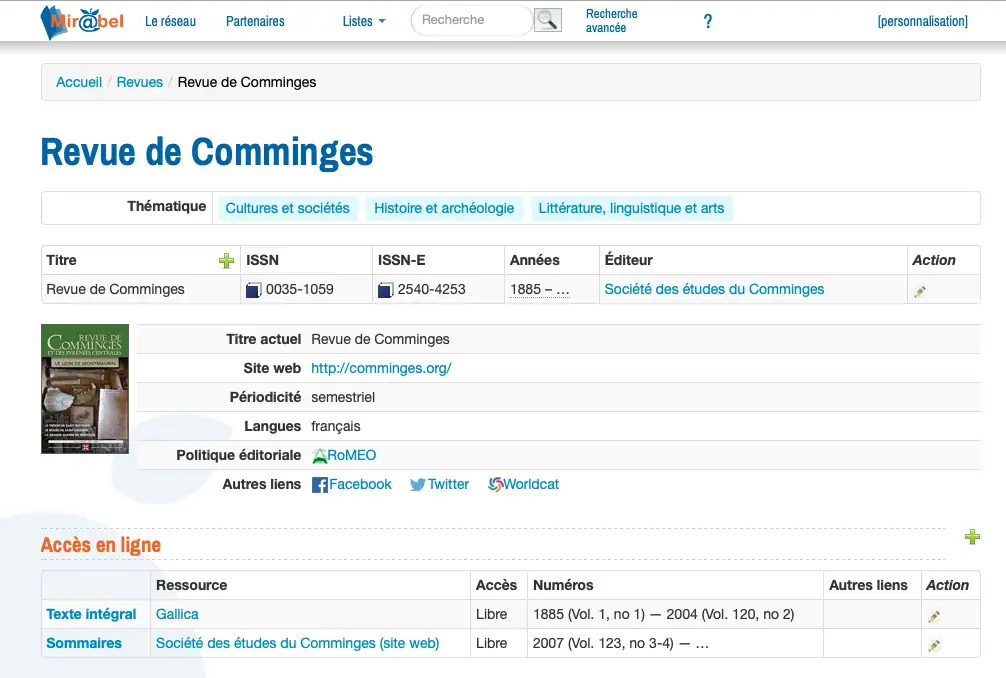
Task: Select the Histoire et archéologie theme tag
Action: [x=444, y=208]
